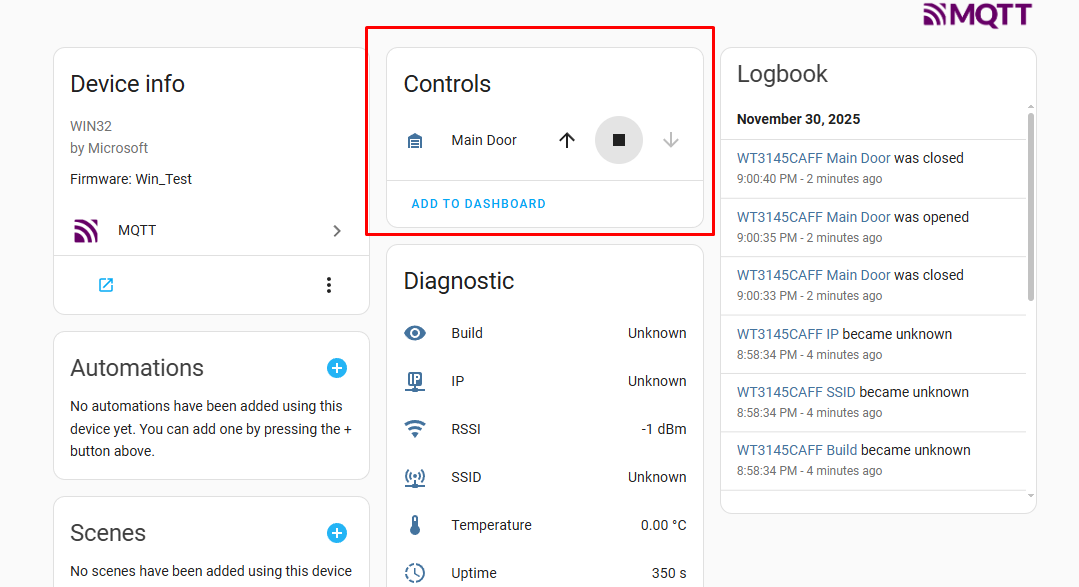Add Controls card to dashboard

[x=478, y=204]
